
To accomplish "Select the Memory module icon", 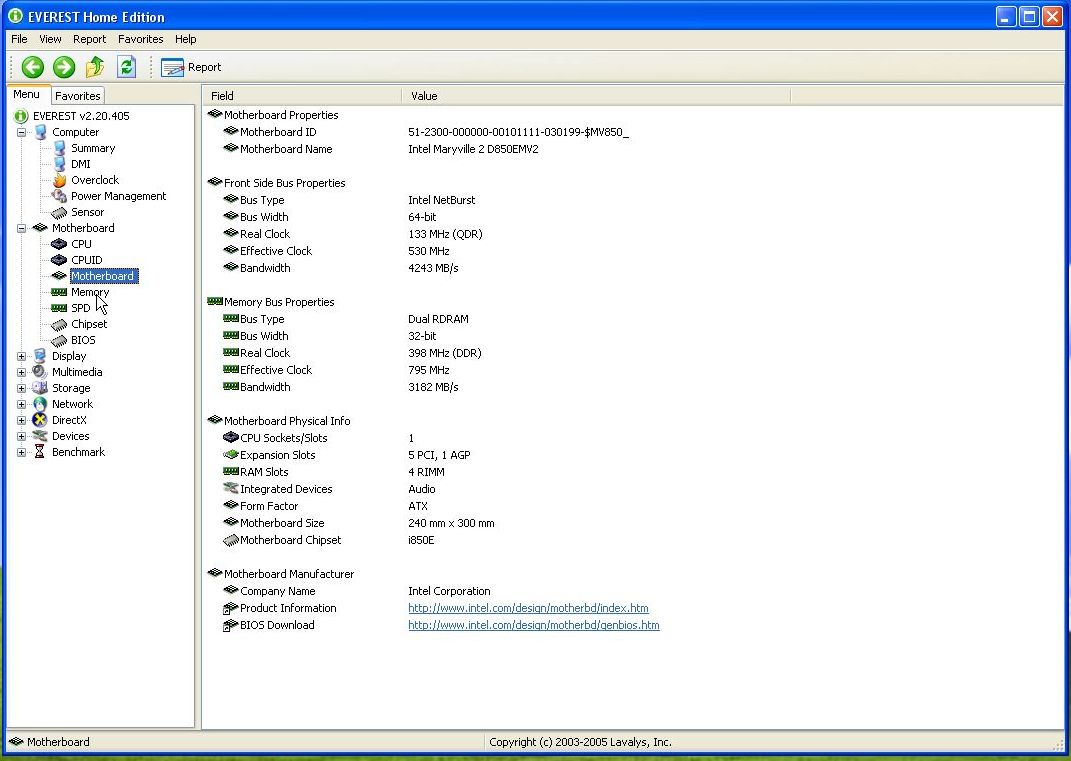I will click(x=59, y=292).
